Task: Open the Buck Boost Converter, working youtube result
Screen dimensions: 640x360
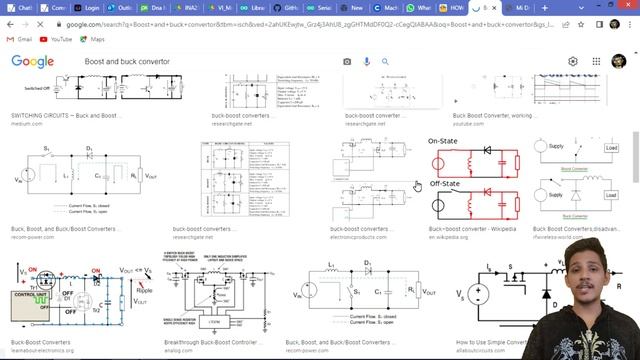Action: coord(494,116)
